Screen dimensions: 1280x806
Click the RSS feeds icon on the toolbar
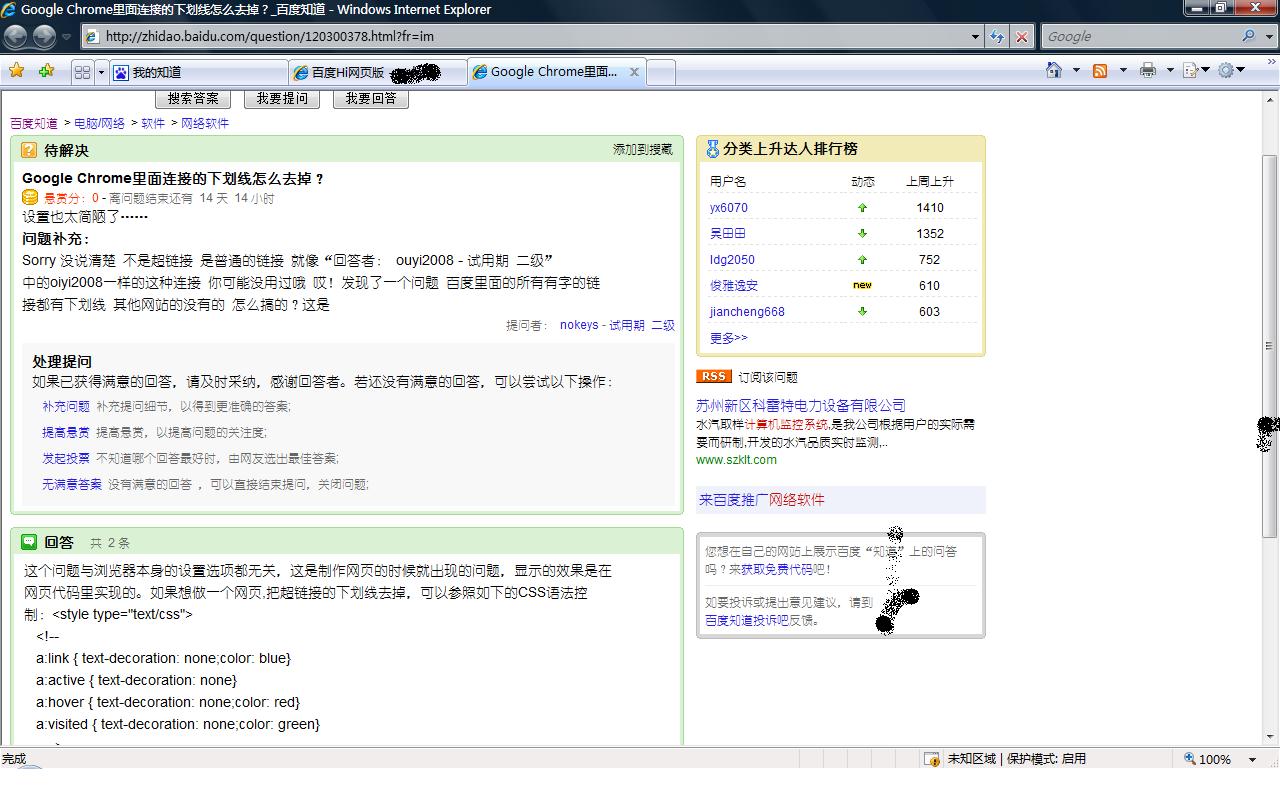tap(1100, 71)
